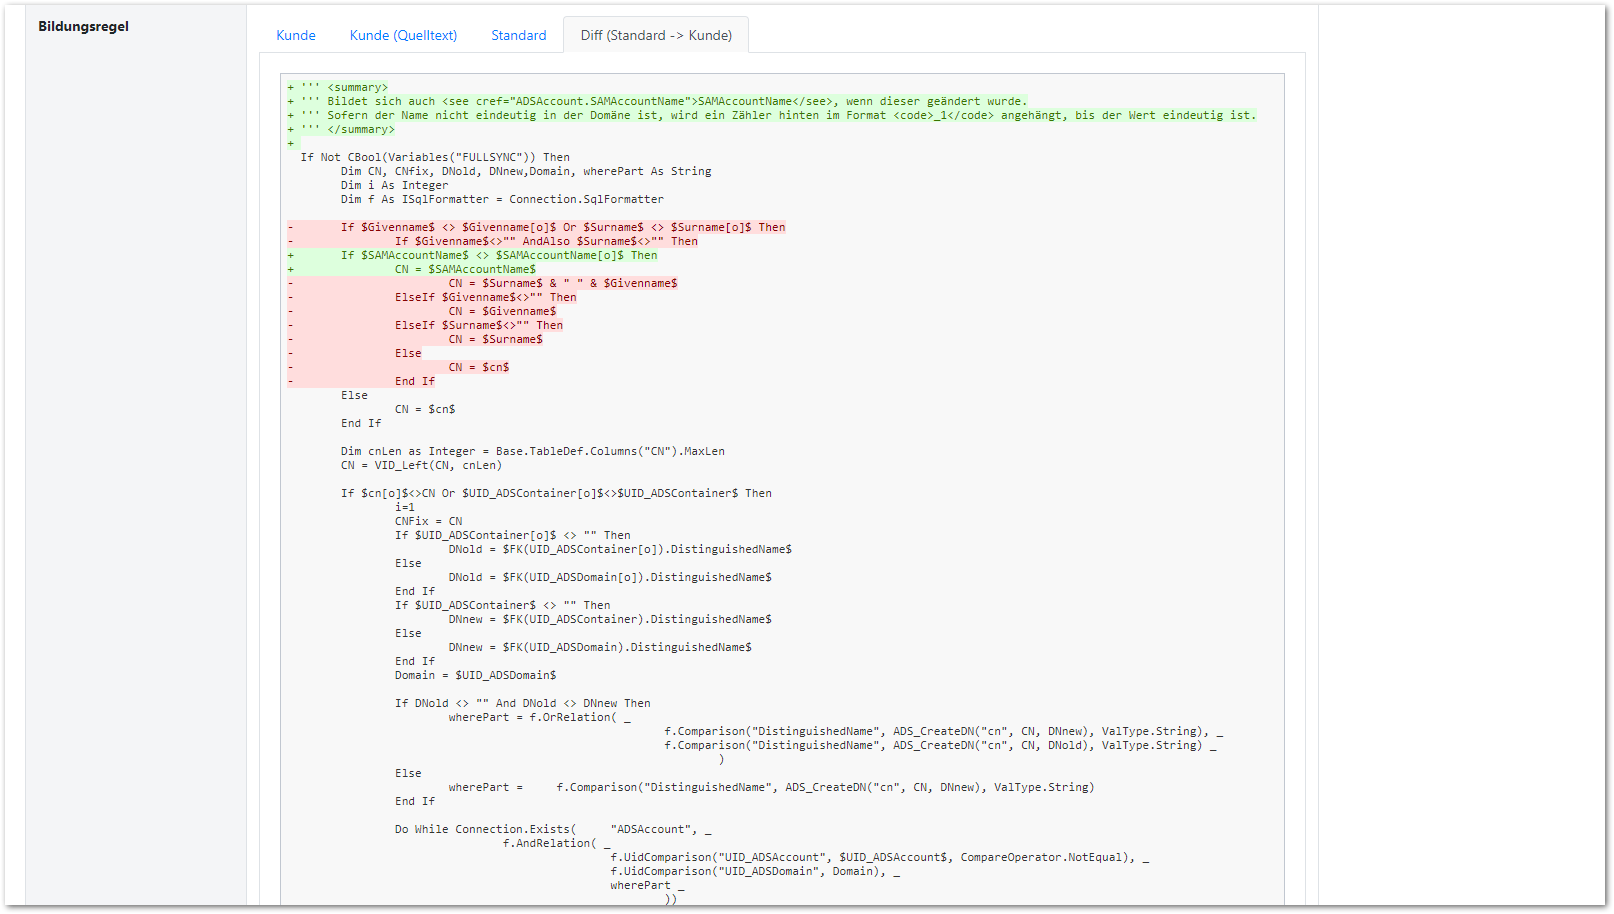The width and height of the screenshot is (1614, 914).
Task: Select the Standard tab
Action: [x=518, y=35]
